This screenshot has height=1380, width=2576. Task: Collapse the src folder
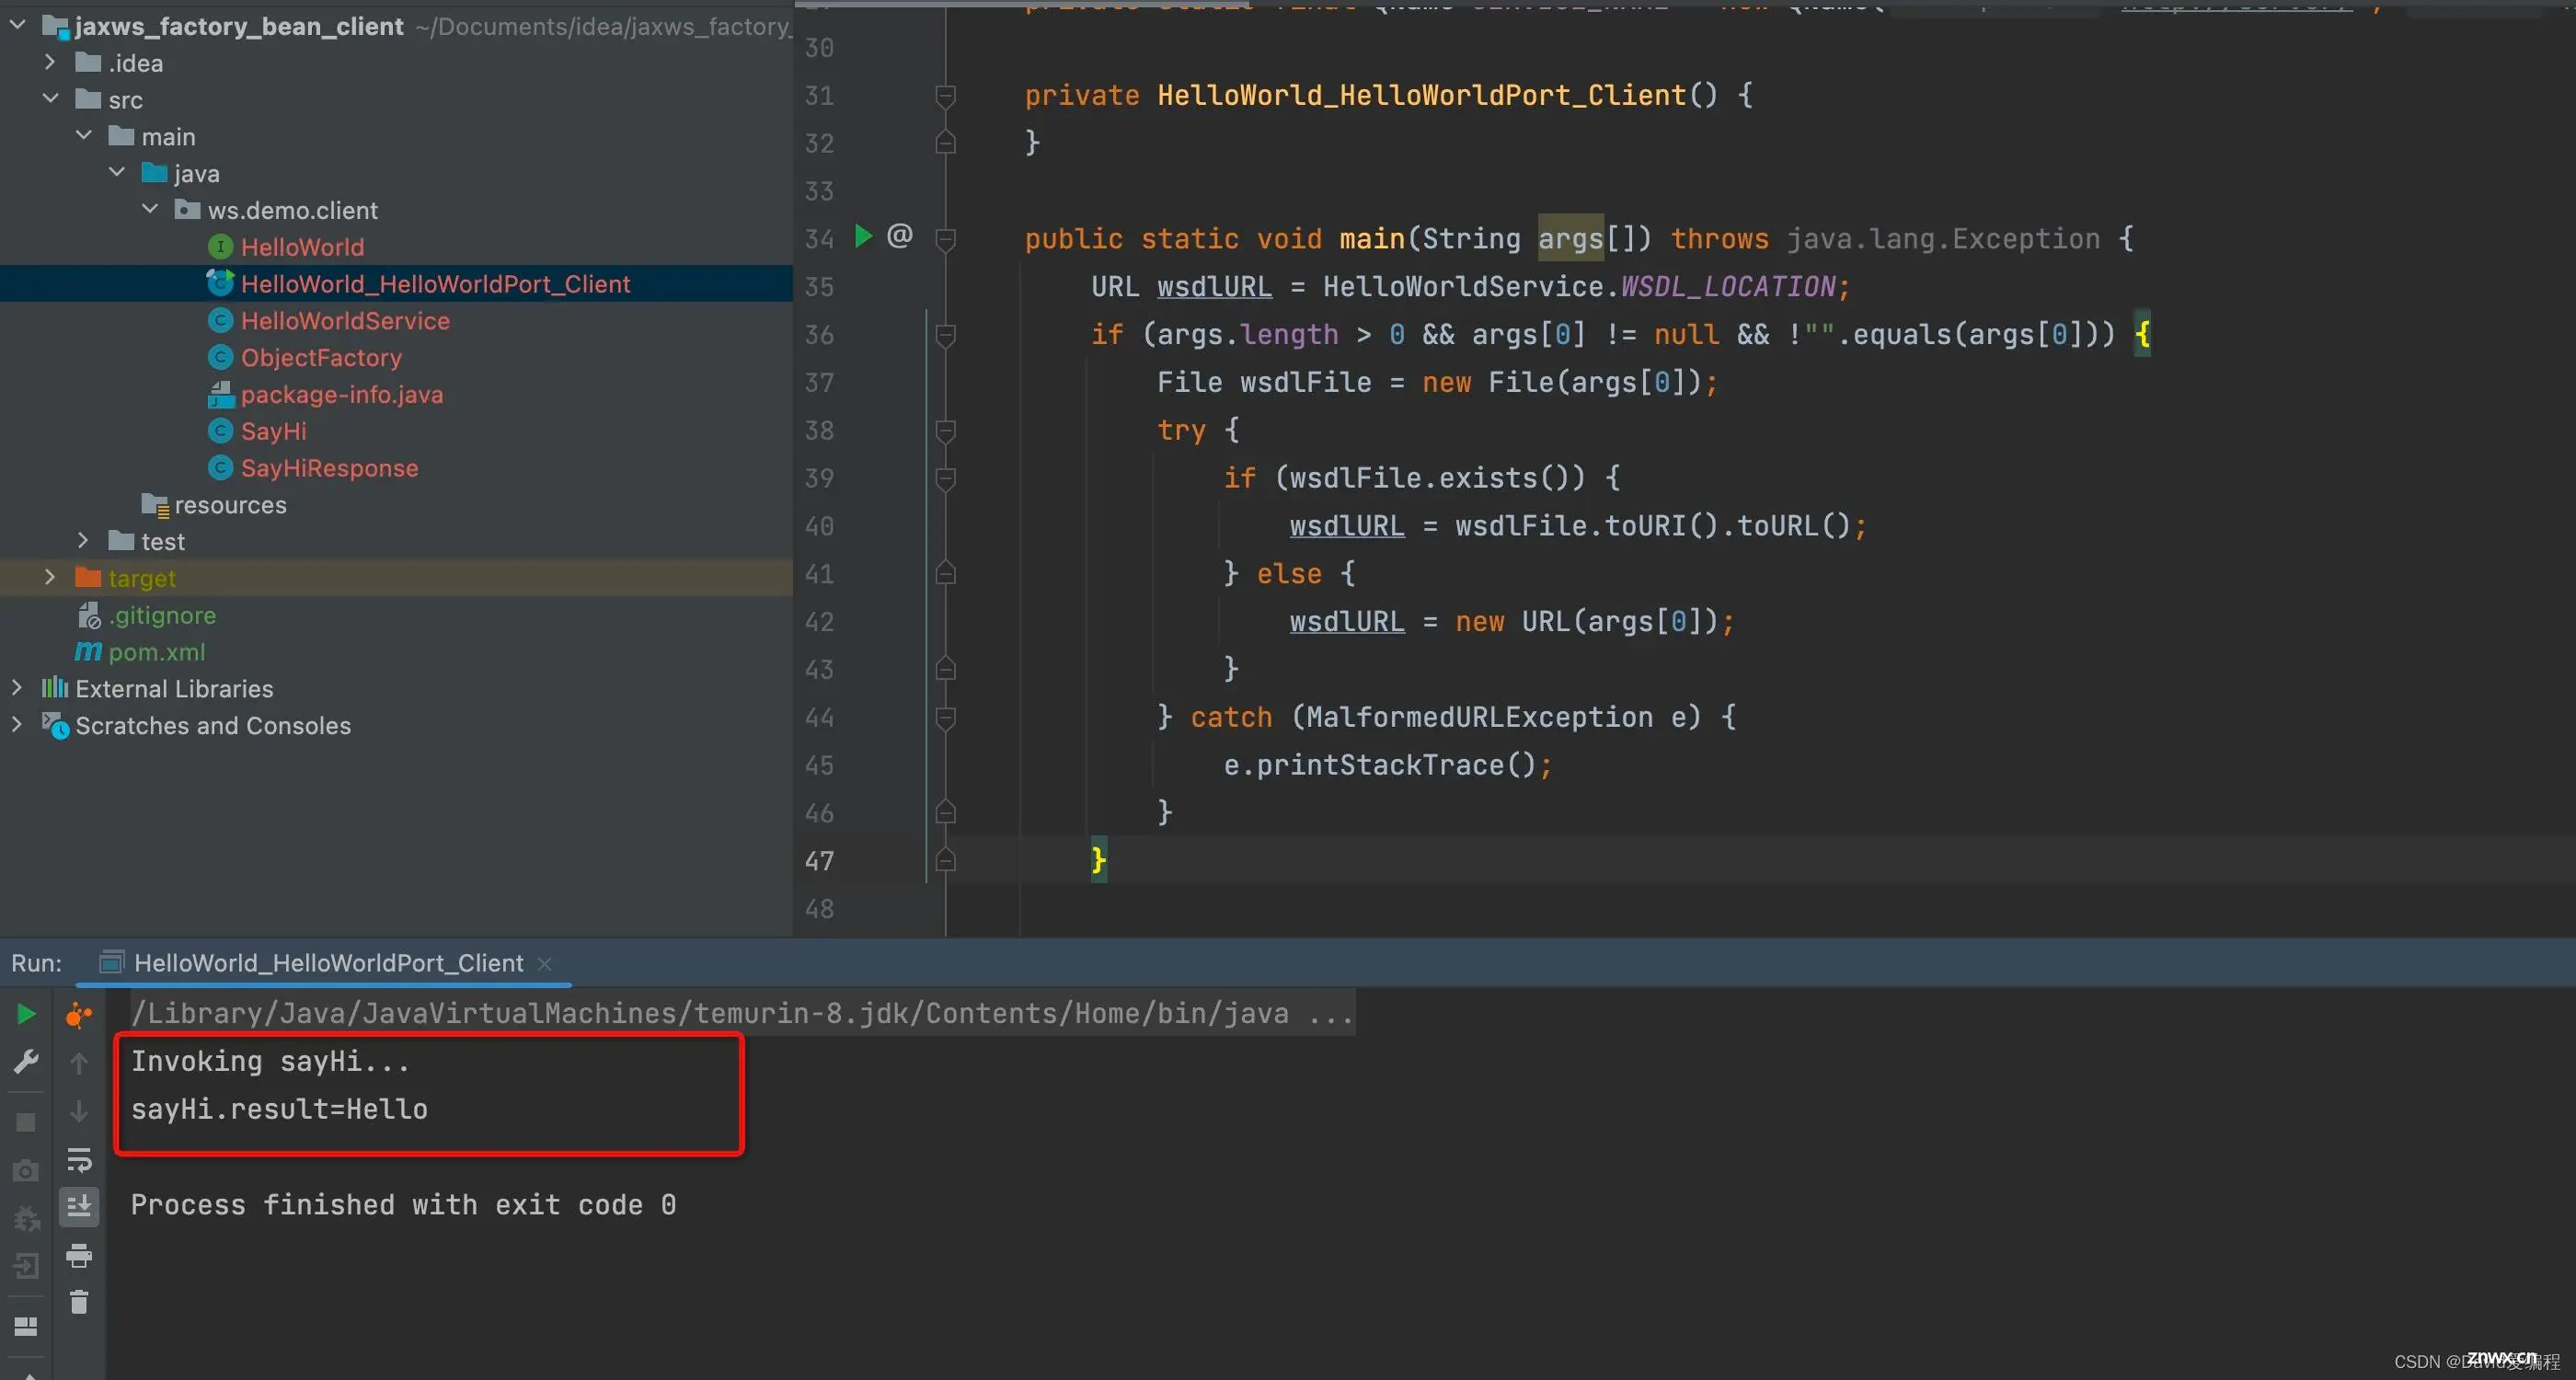50,99
